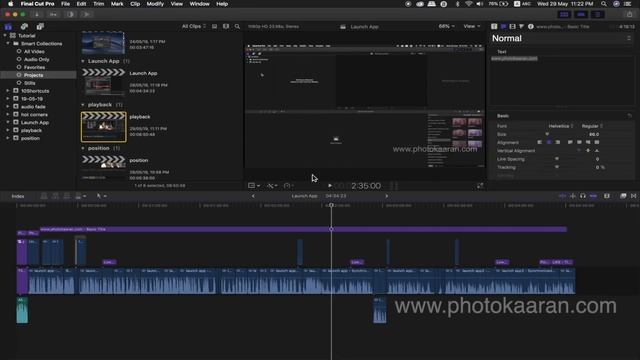640x360 pixels.
Task: Toggle timeline skimming
Action: click(x=562, y=196)
